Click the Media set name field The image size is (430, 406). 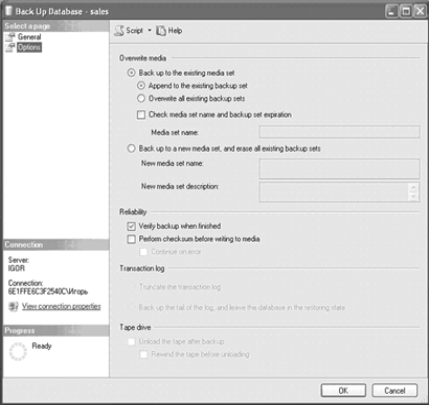[x=339, y=132]
